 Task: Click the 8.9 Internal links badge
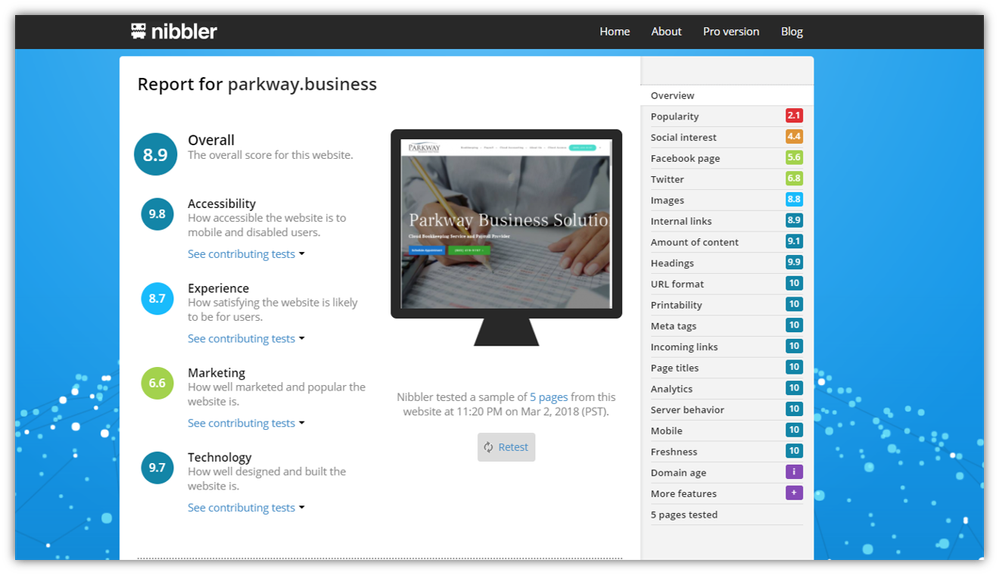coord(794,220)
